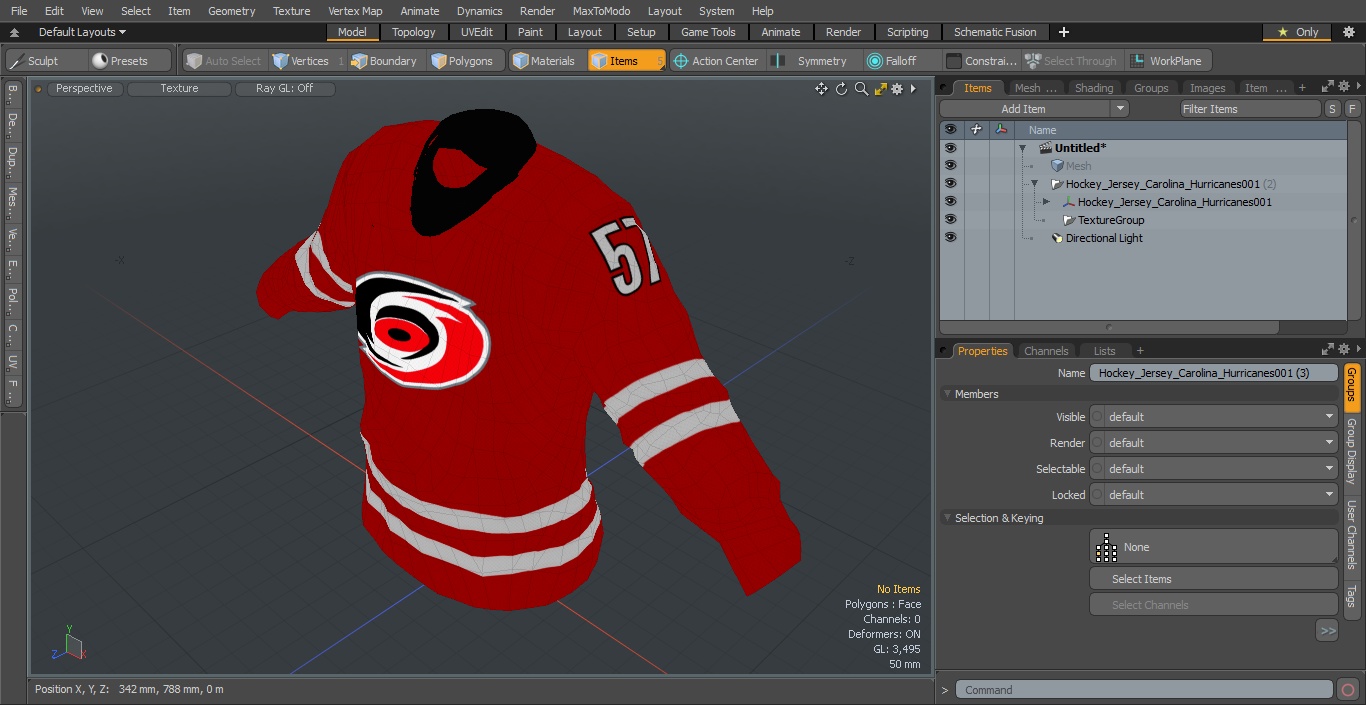Open Items panel settings gear
The image size is (1366, 705).
[1343, 88]
